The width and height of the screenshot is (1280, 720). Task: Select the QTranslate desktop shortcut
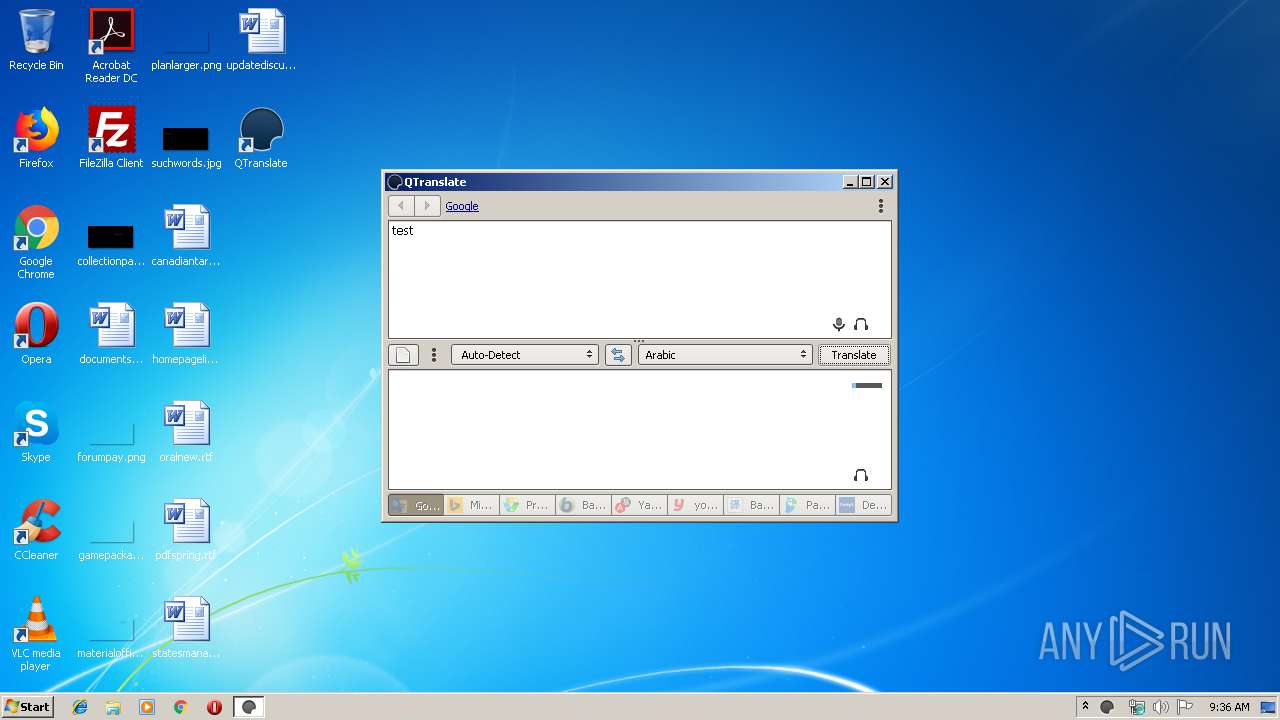[261, 138]
